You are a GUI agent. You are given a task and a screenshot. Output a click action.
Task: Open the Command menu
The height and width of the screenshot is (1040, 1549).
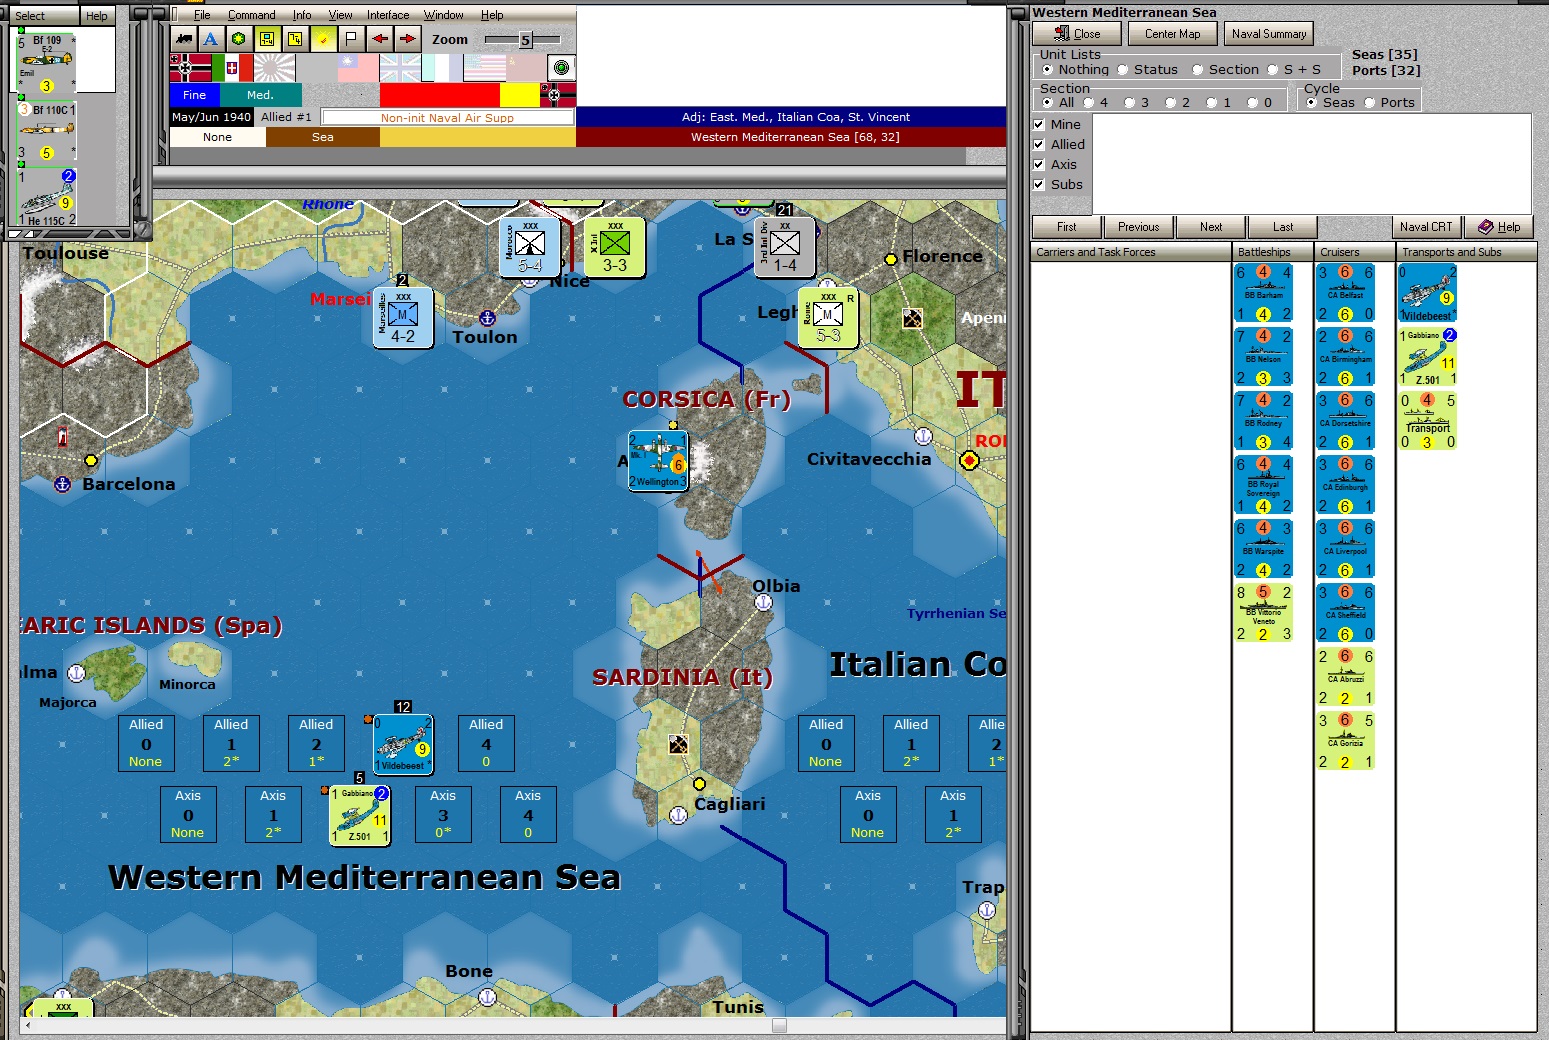(x=251, y=15)
